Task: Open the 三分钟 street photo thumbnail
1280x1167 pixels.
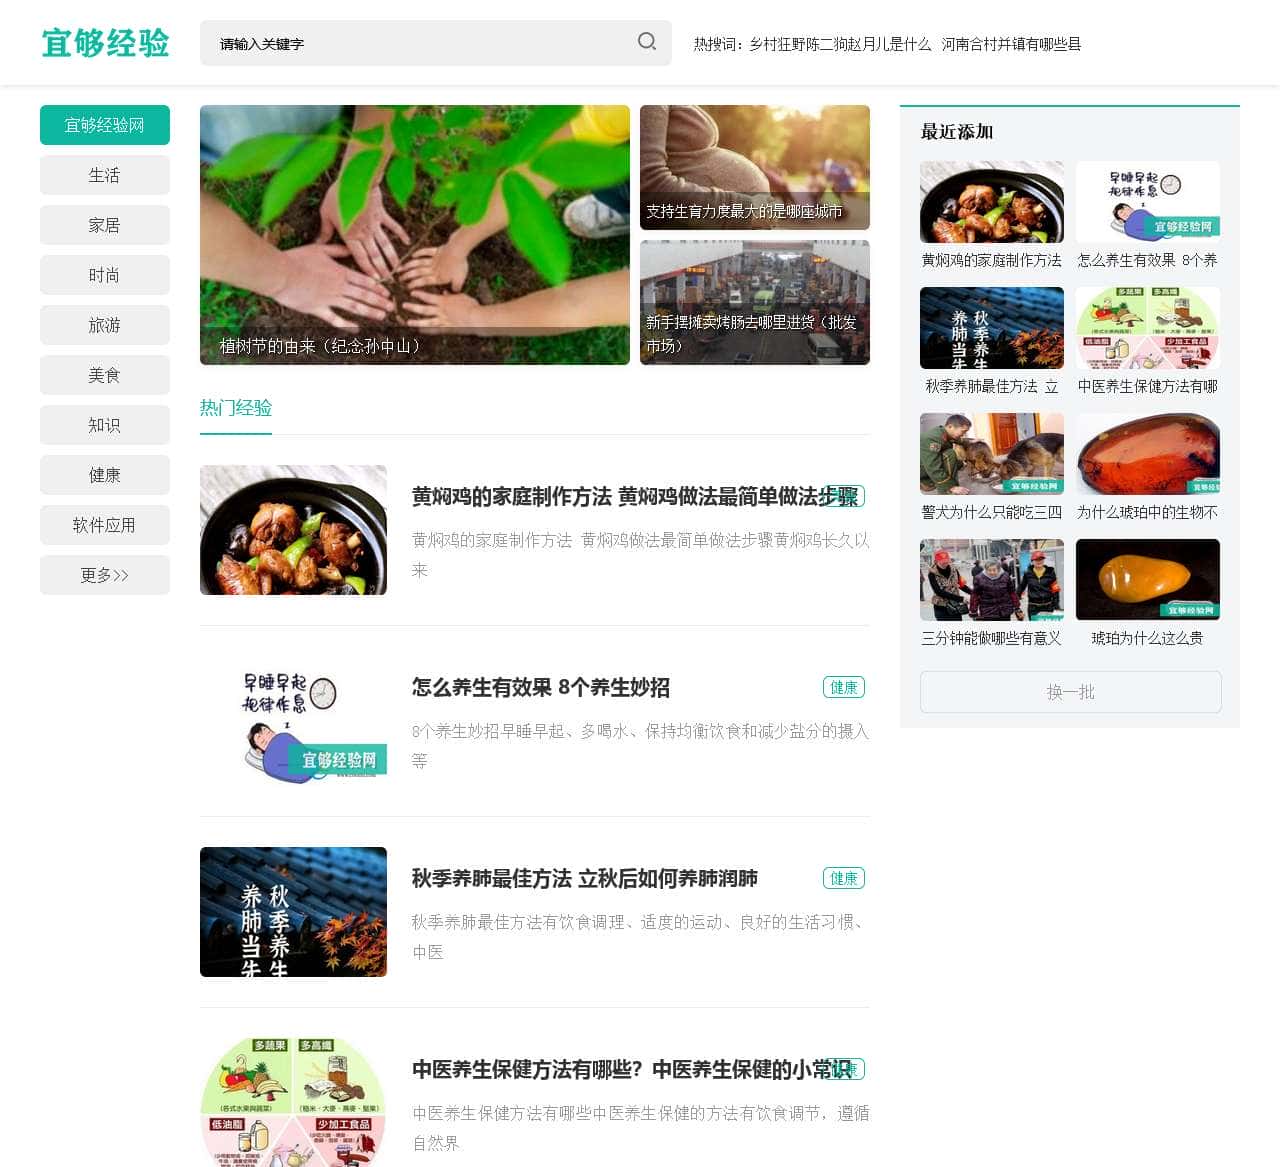Action: [992, 580]
